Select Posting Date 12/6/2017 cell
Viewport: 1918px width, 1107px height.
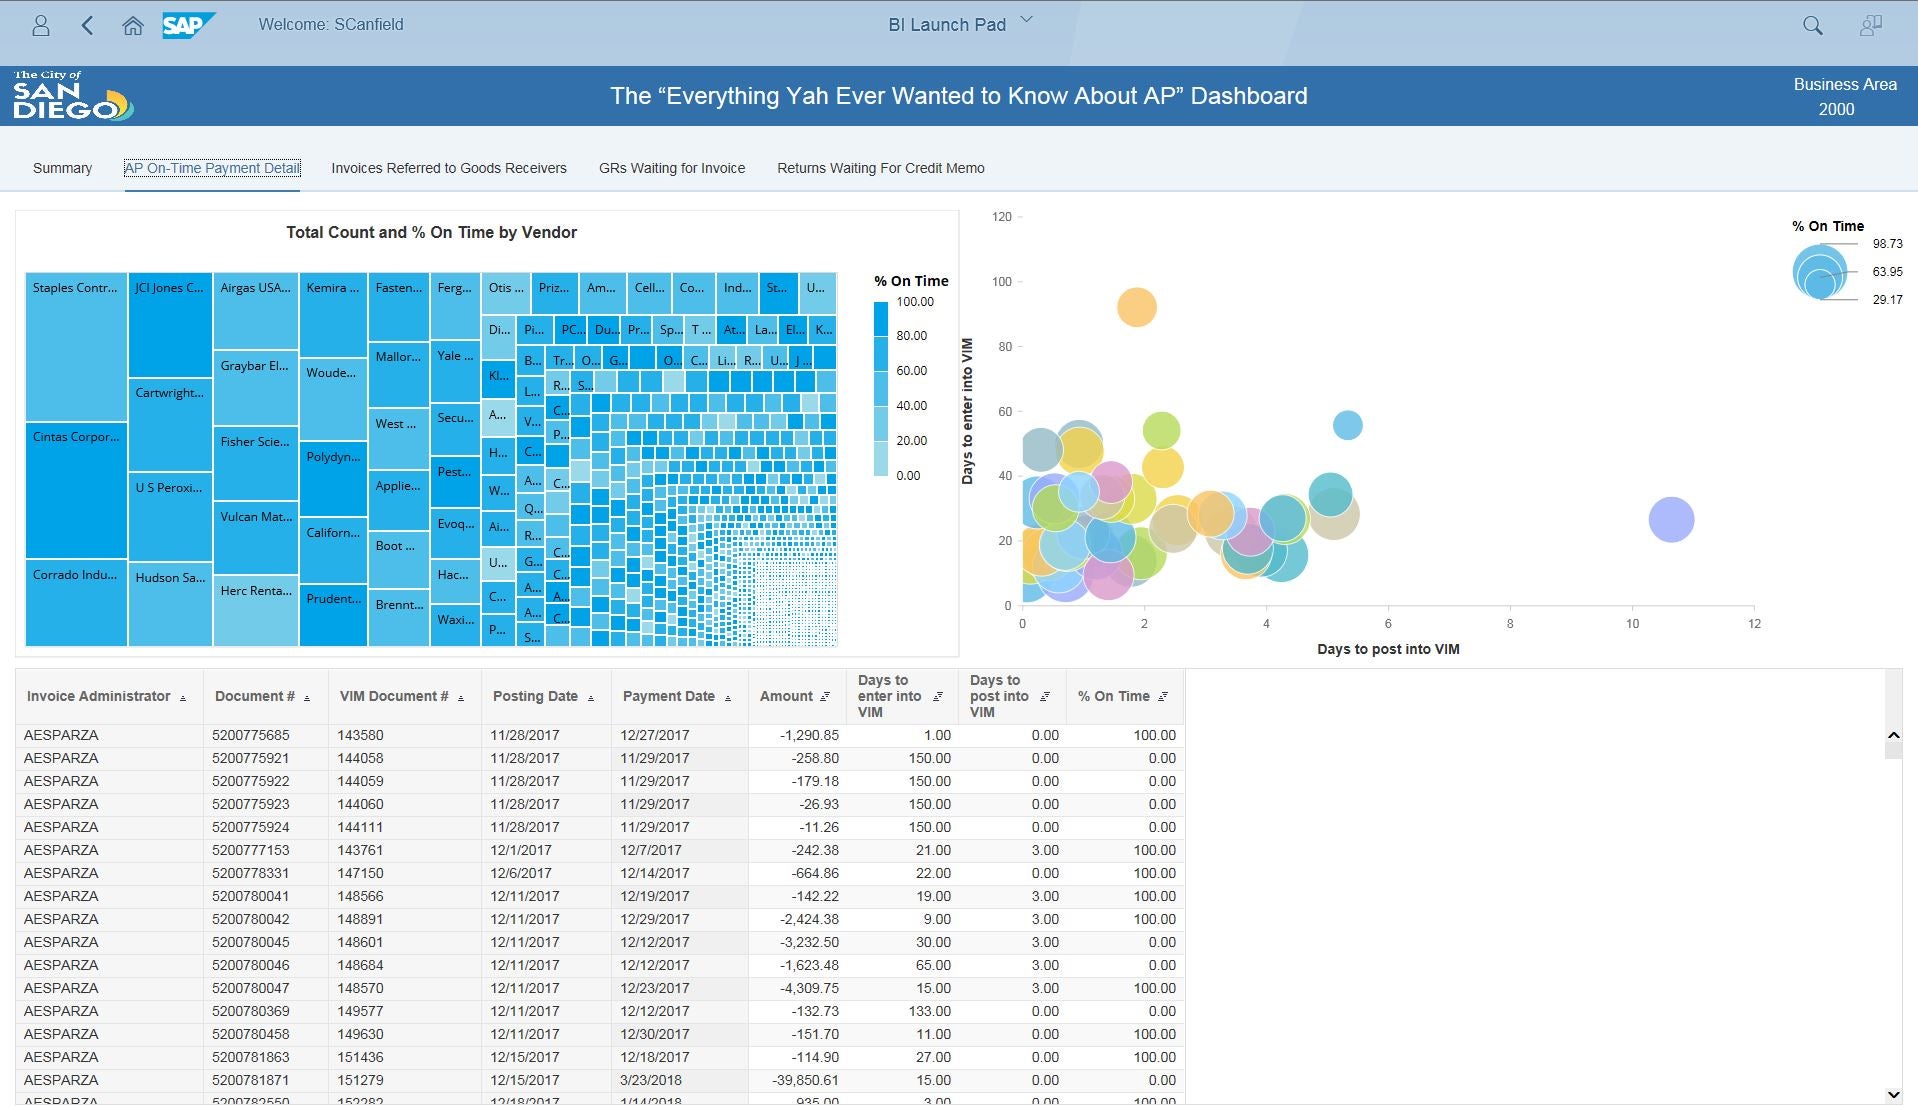[x=546, y=873]
